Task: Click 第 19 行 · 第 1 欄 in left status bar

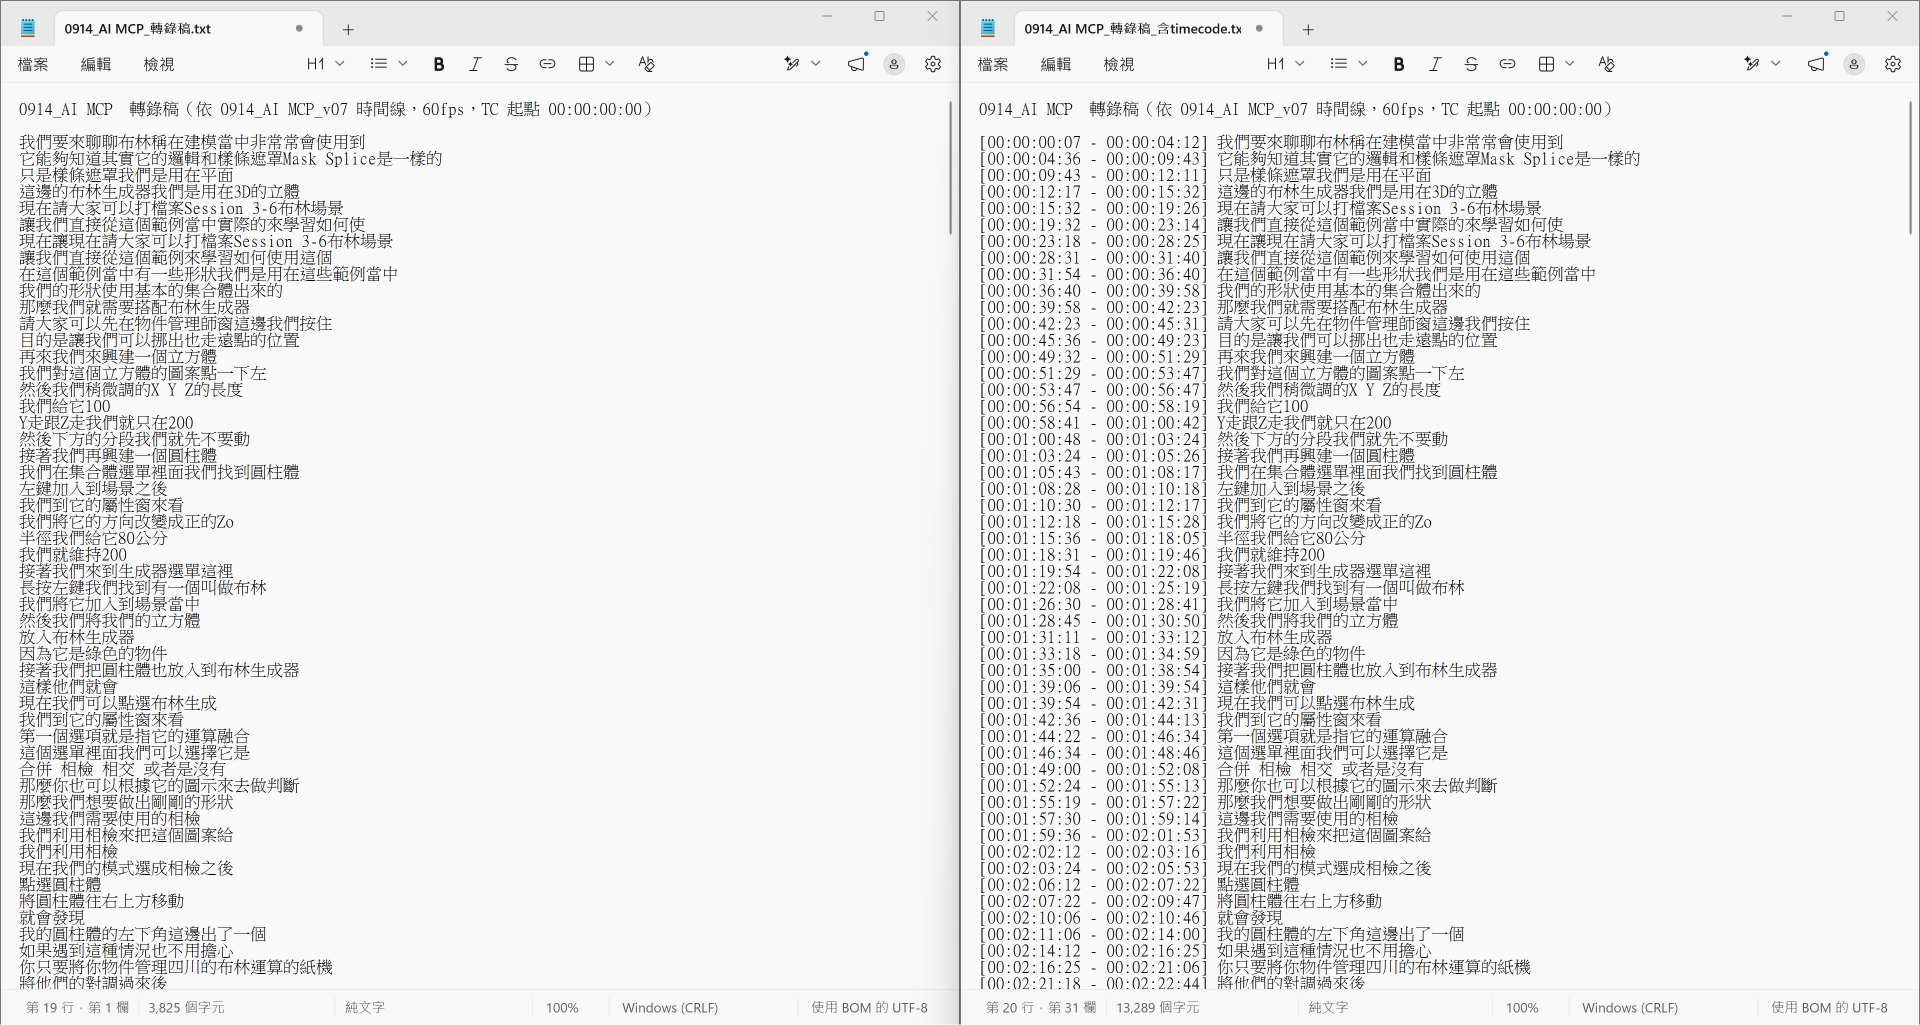Action: [x=77, y=1008]
